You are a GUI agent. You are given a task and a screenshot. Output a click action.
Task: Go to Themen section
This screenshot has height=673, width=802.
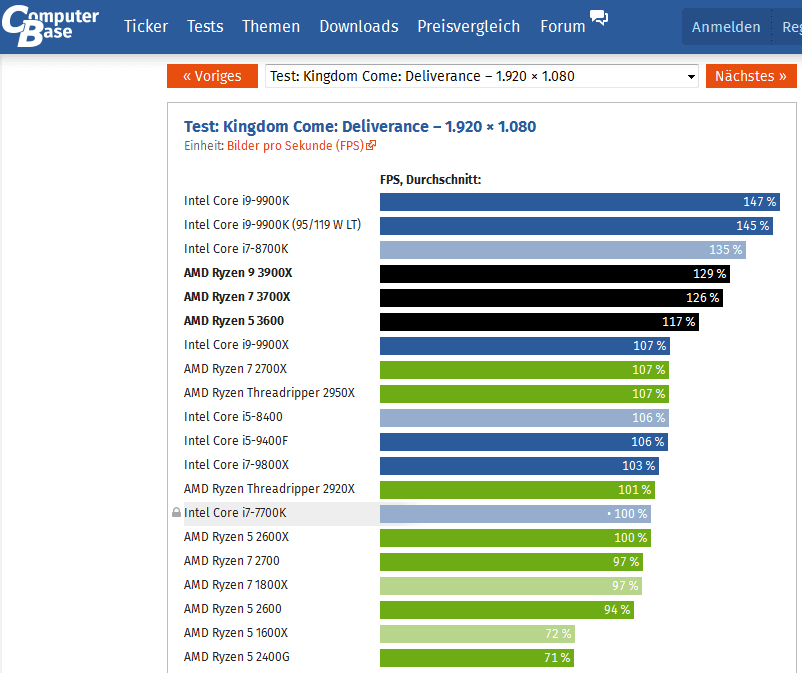click(271, 26)
